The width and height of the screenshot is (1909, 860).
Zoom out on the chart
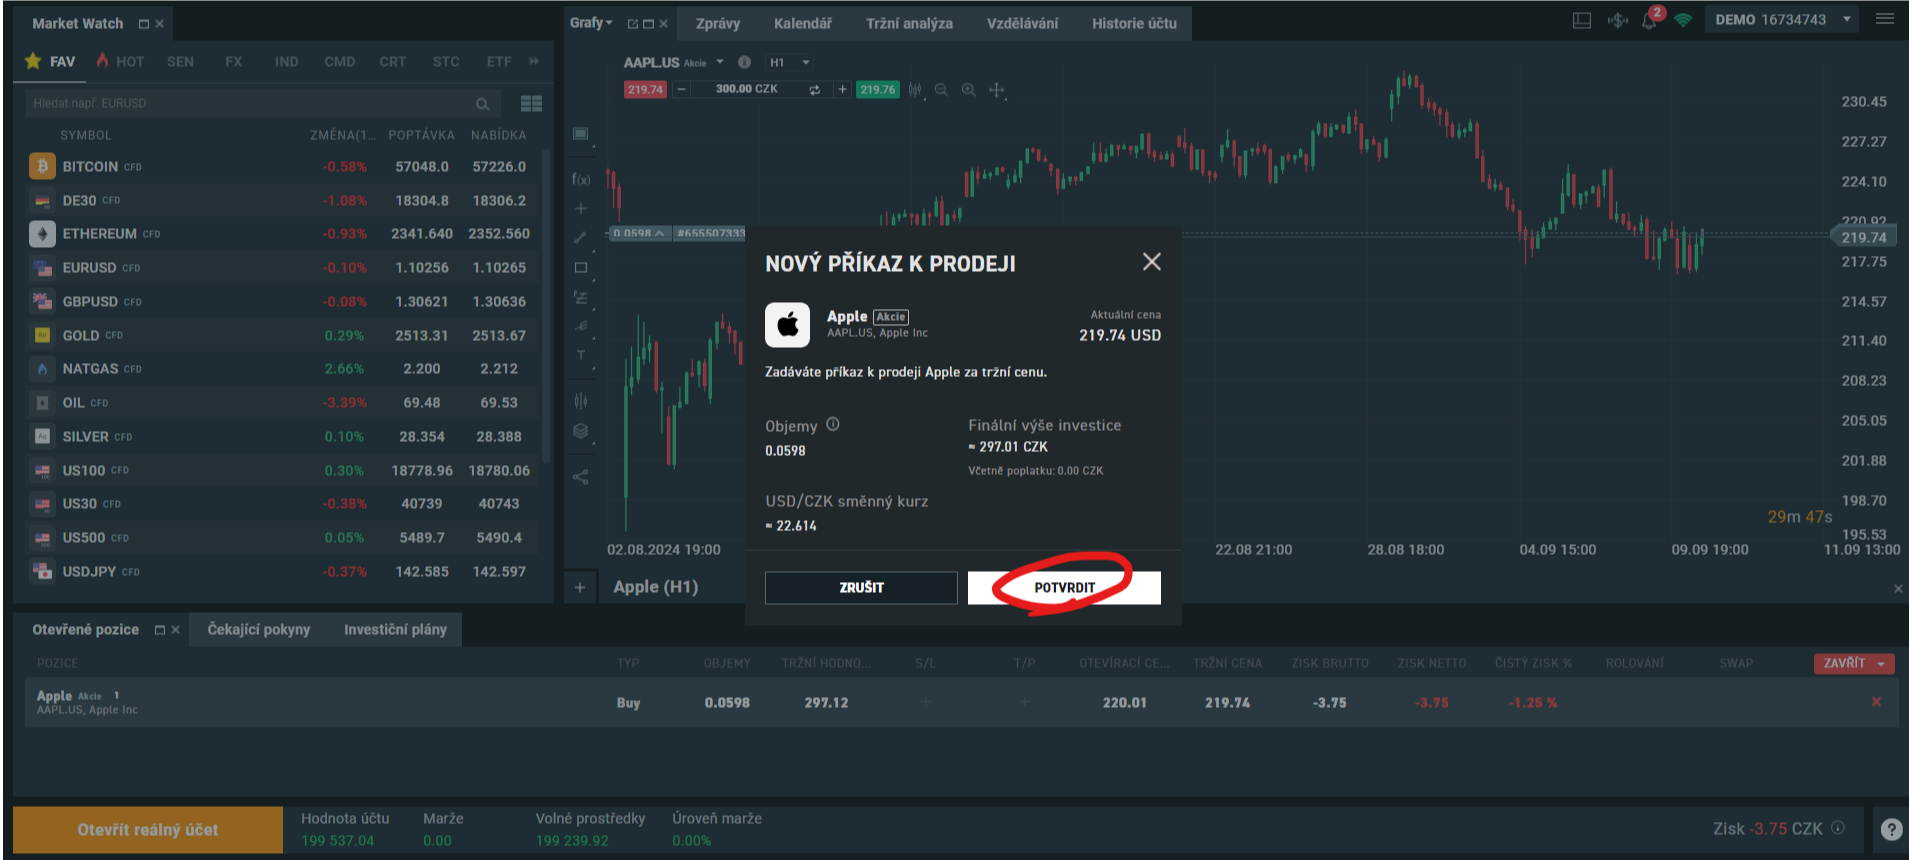pyautogui.click(x=941, y=90)
